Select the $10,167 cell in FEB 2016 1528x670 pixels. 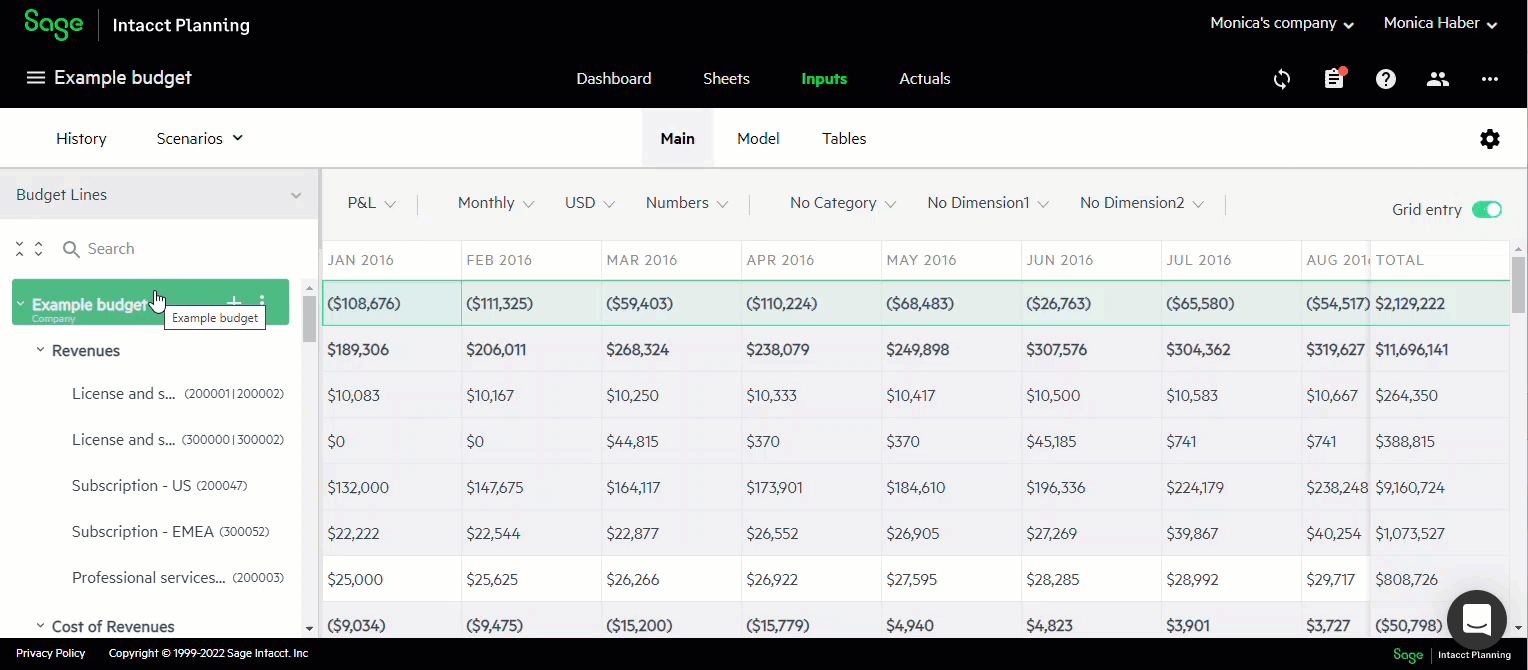(531, 395)
